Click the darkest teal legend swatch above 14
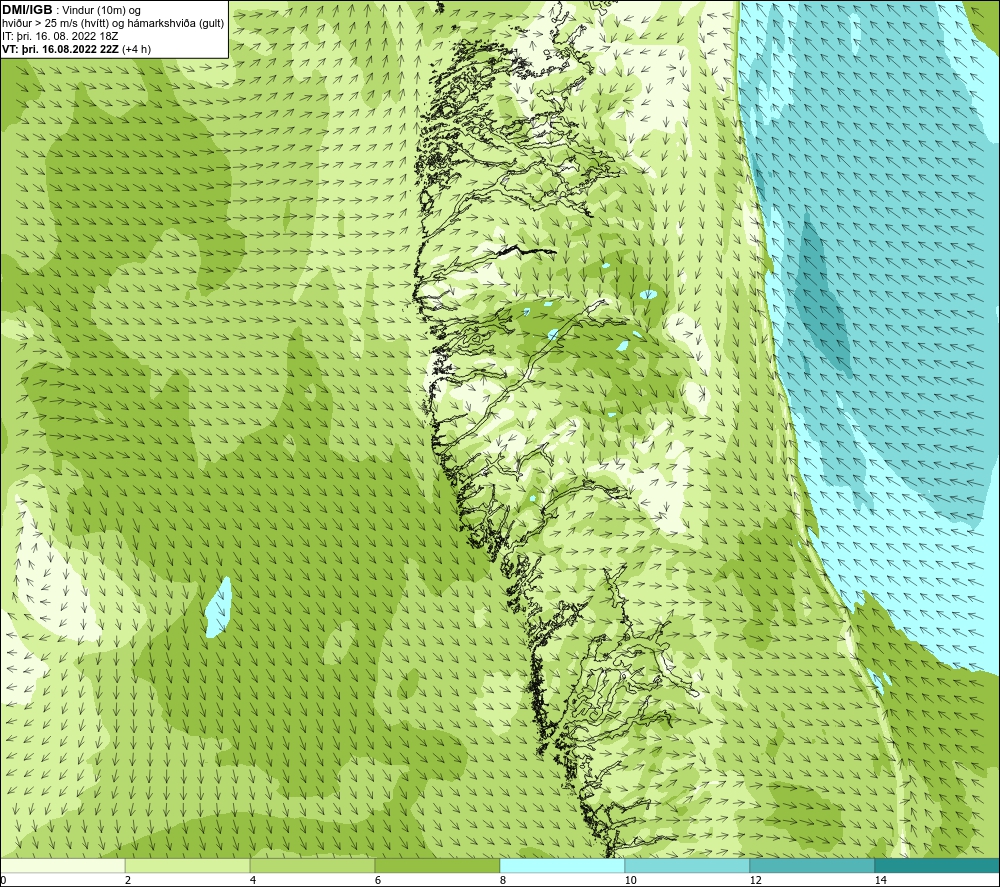 (x=938, y=865)
